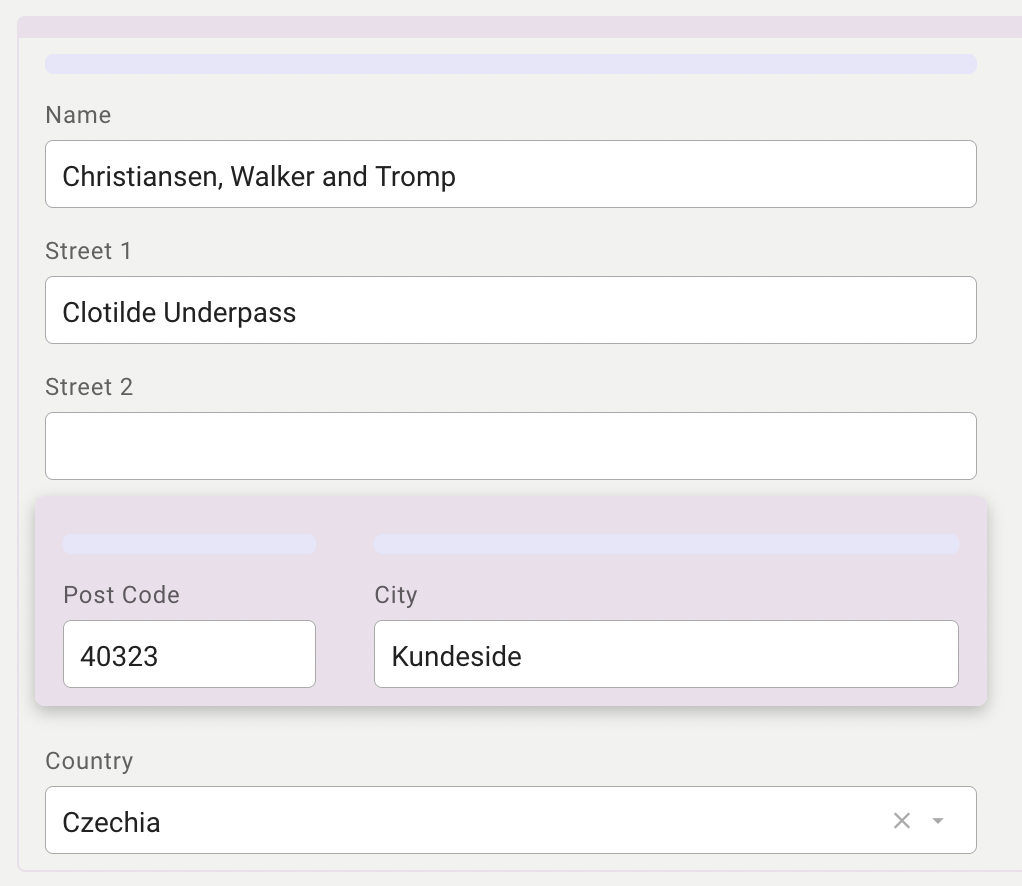Click the lavender bar above City

point(665,544)
